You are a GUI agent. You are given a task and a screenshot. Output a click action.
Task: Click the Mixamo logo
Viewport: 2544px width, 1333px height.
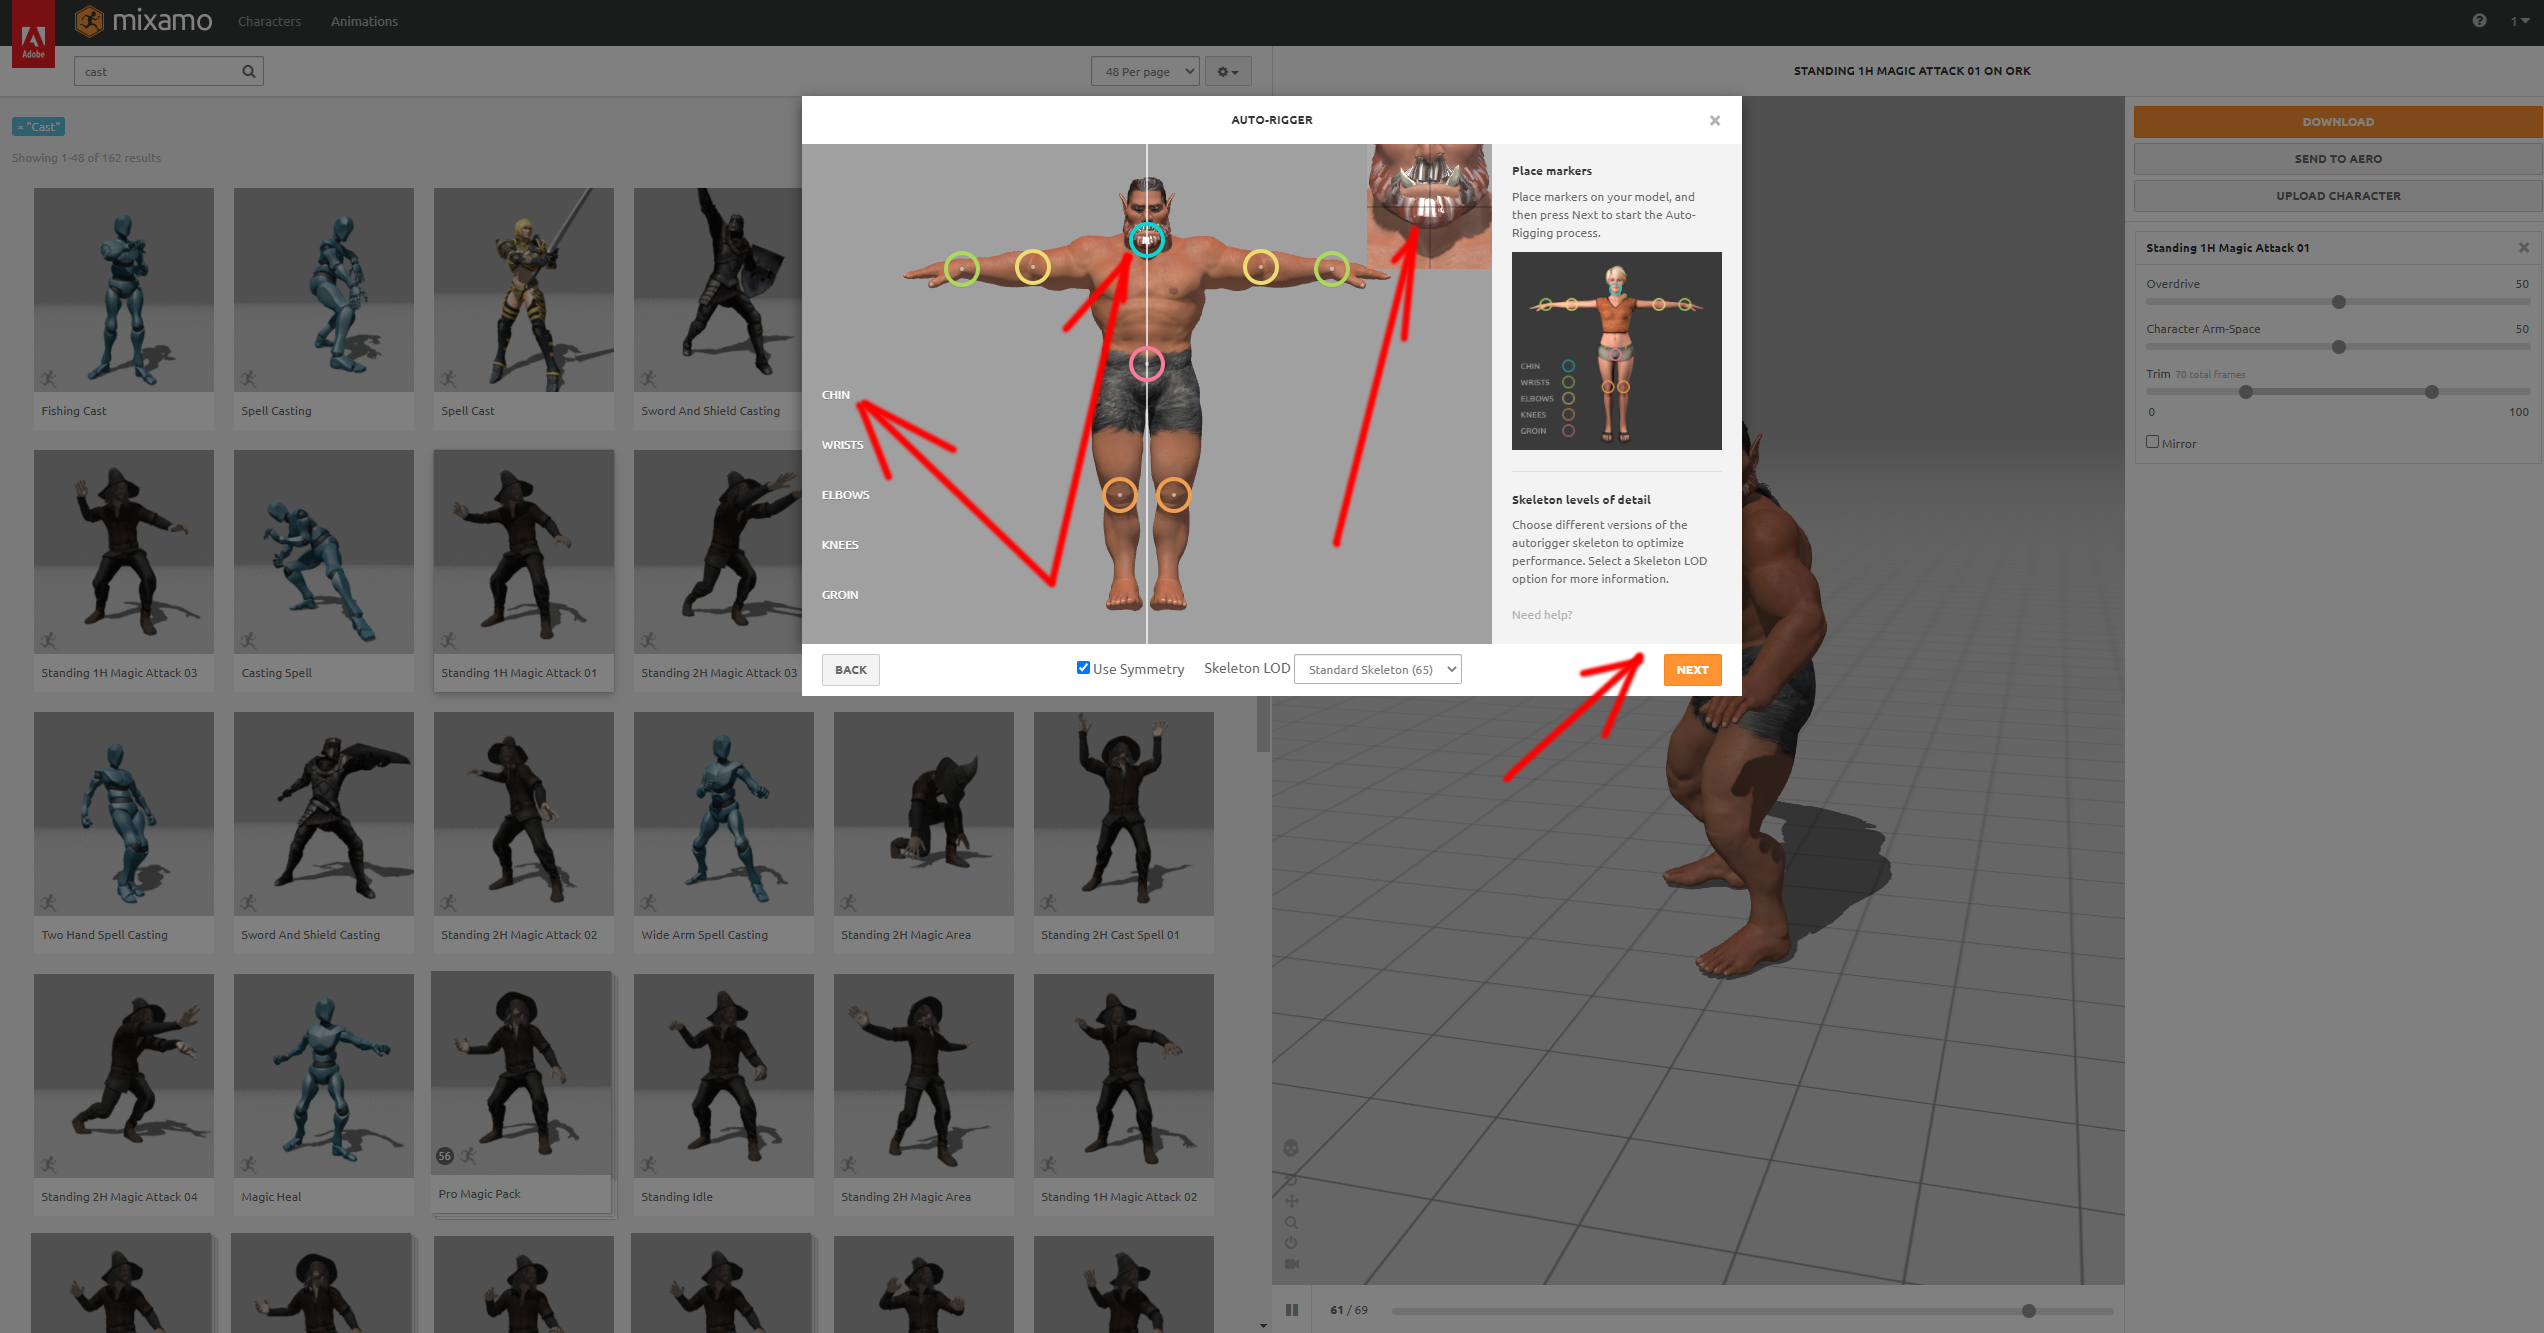click(144, 20)
